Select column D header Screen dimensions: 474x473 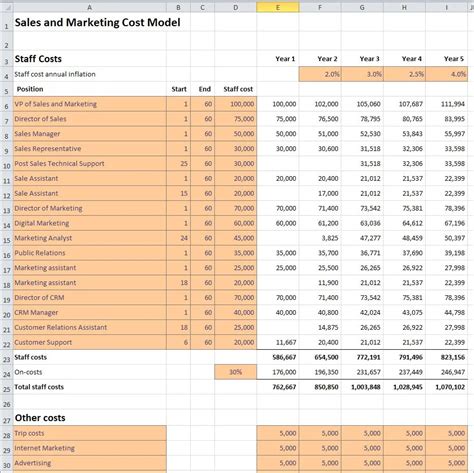point(236,7)
